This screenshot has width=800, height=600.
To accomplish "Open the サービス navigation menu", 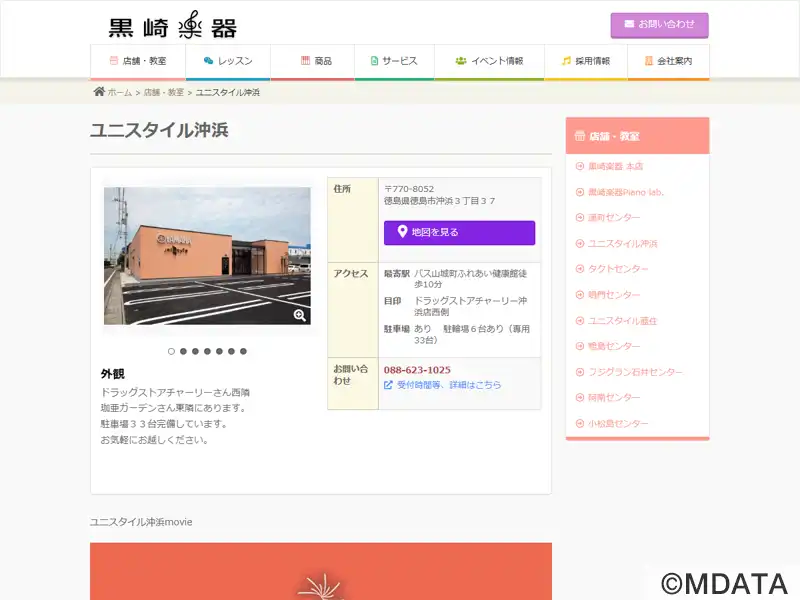I will 393,61.
